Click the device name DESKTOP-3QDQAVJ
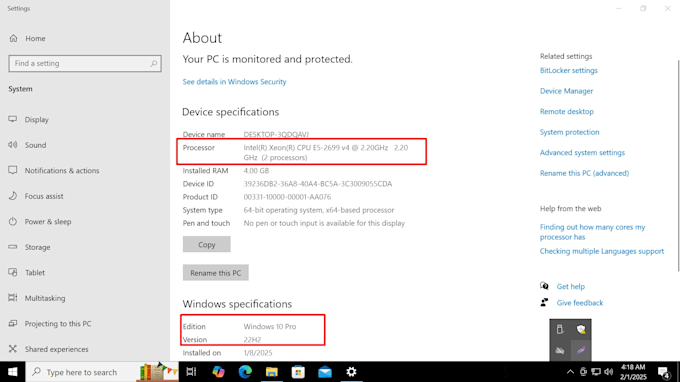The width and height of the screenshot is (680, 382). [x=276, y=134]
